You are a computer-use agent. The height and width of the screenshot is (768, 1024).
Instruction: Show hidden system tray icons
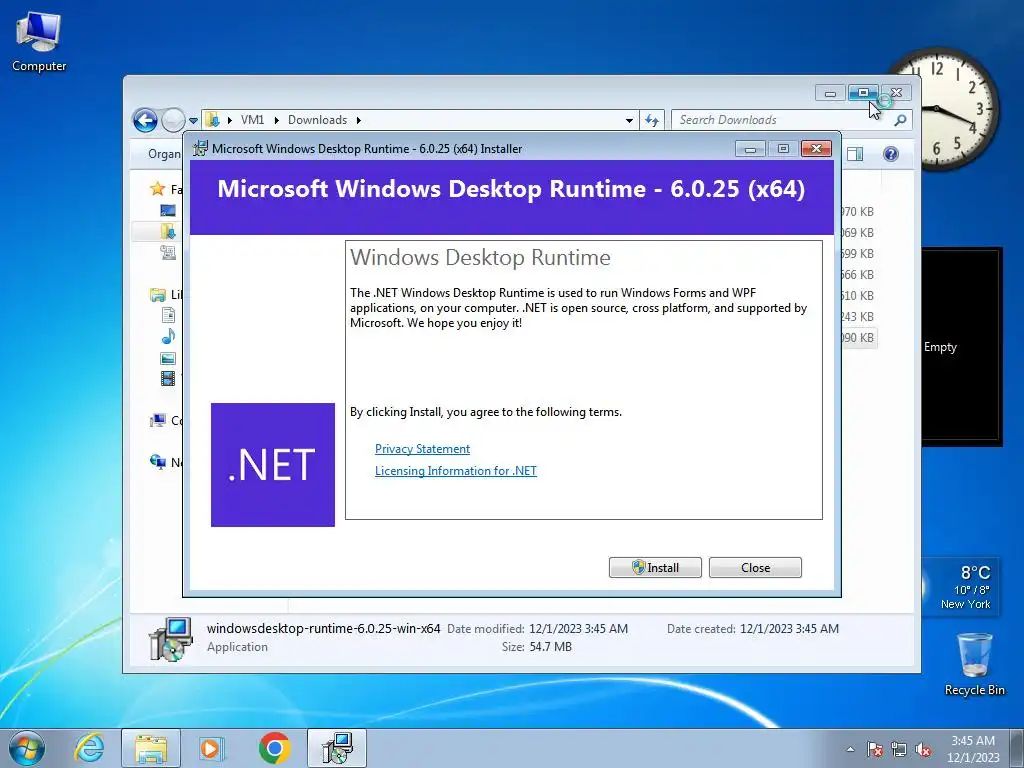[x=850, y=749]
